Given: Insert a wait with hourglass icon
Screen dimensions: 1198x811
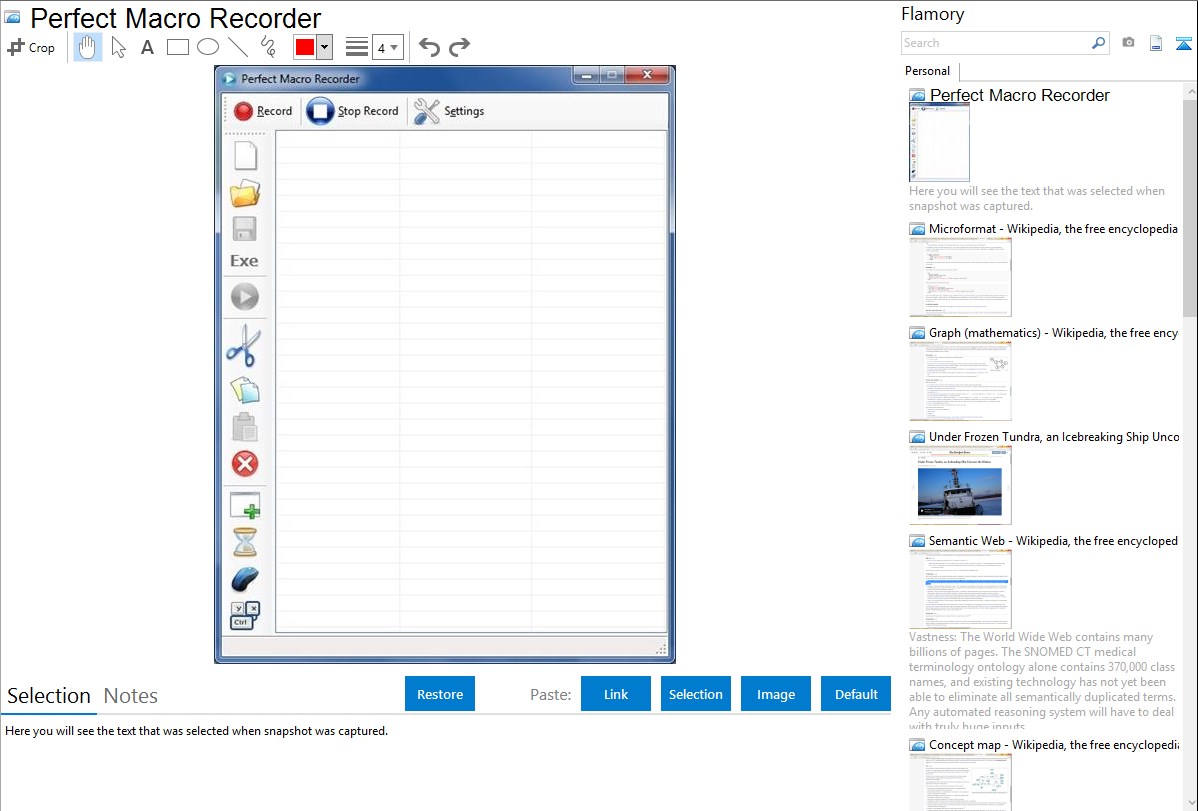Looking at the screenshot, I should point(245,543).
